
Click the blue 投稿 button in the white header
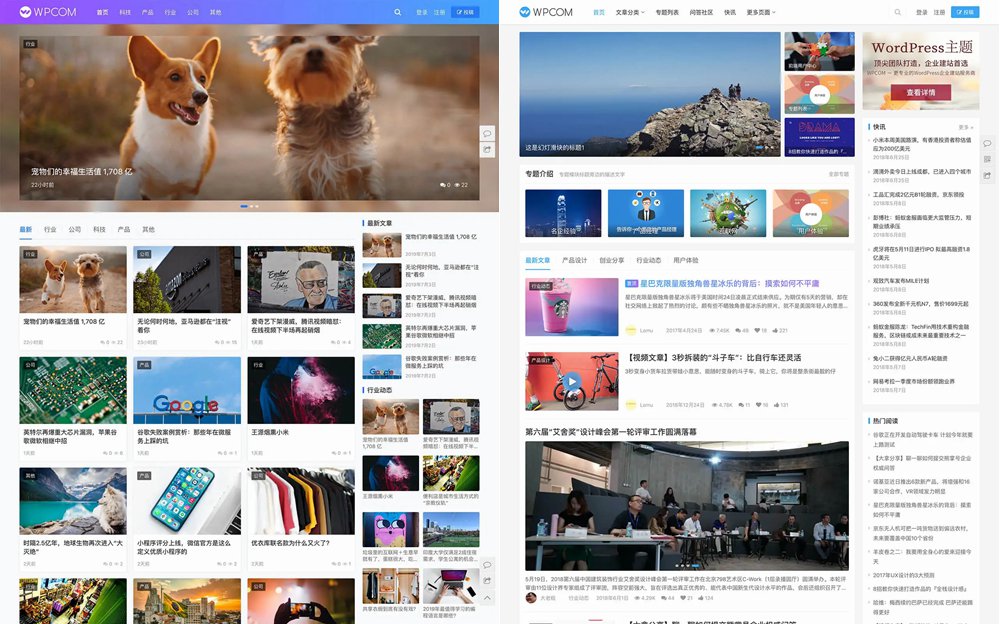(x=964, y=12)
